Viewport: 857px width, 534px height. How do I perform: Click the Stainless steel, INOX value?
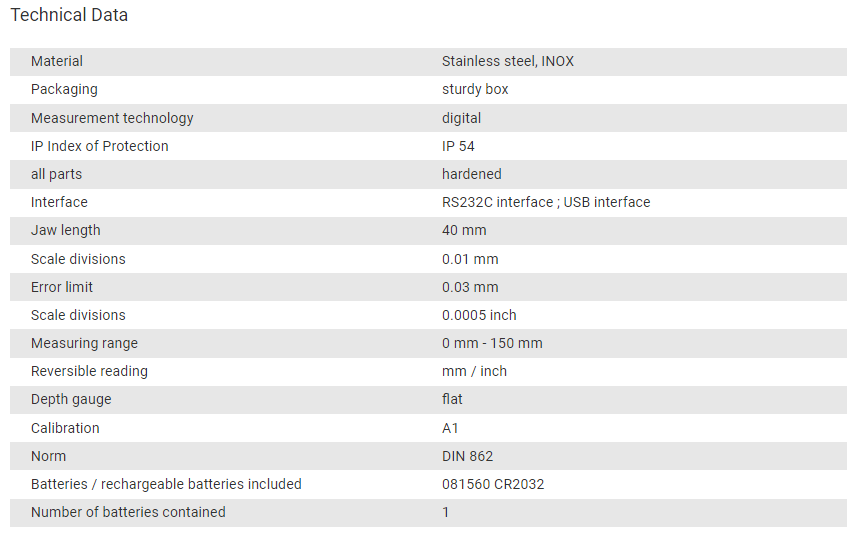[x=508, y=61]
